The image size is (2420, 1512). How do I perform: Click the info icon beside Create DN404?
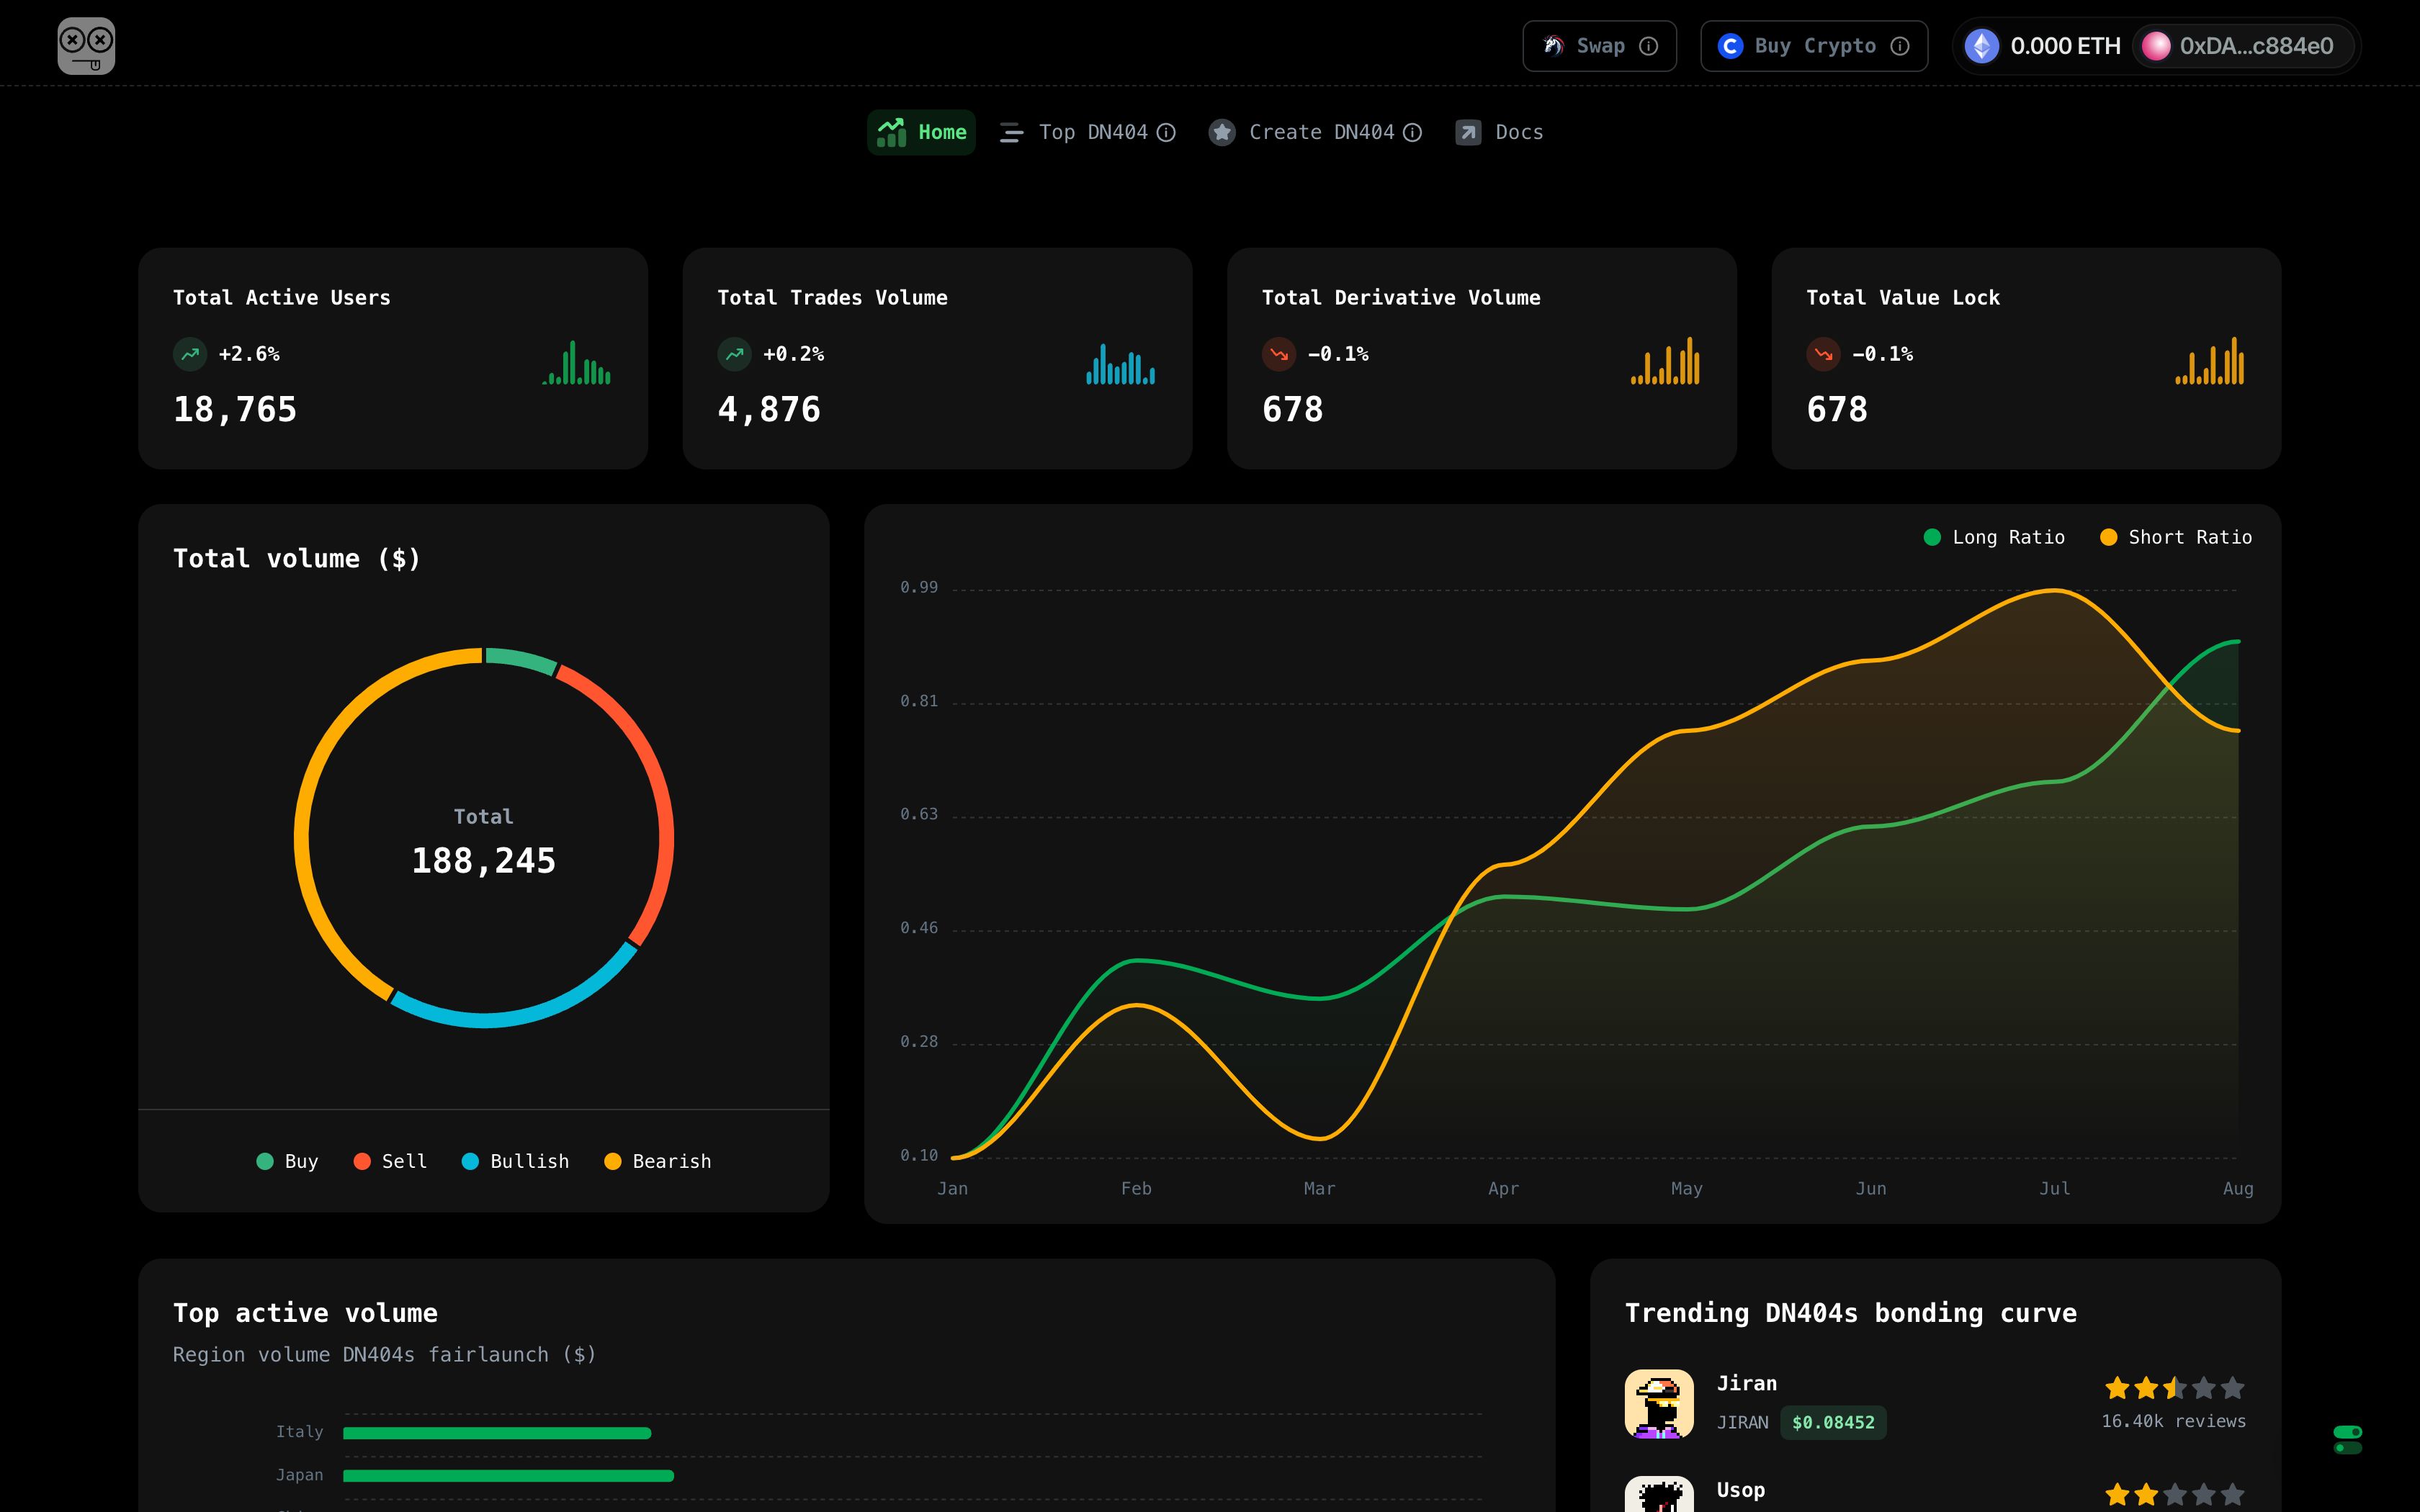(1412, 132)
